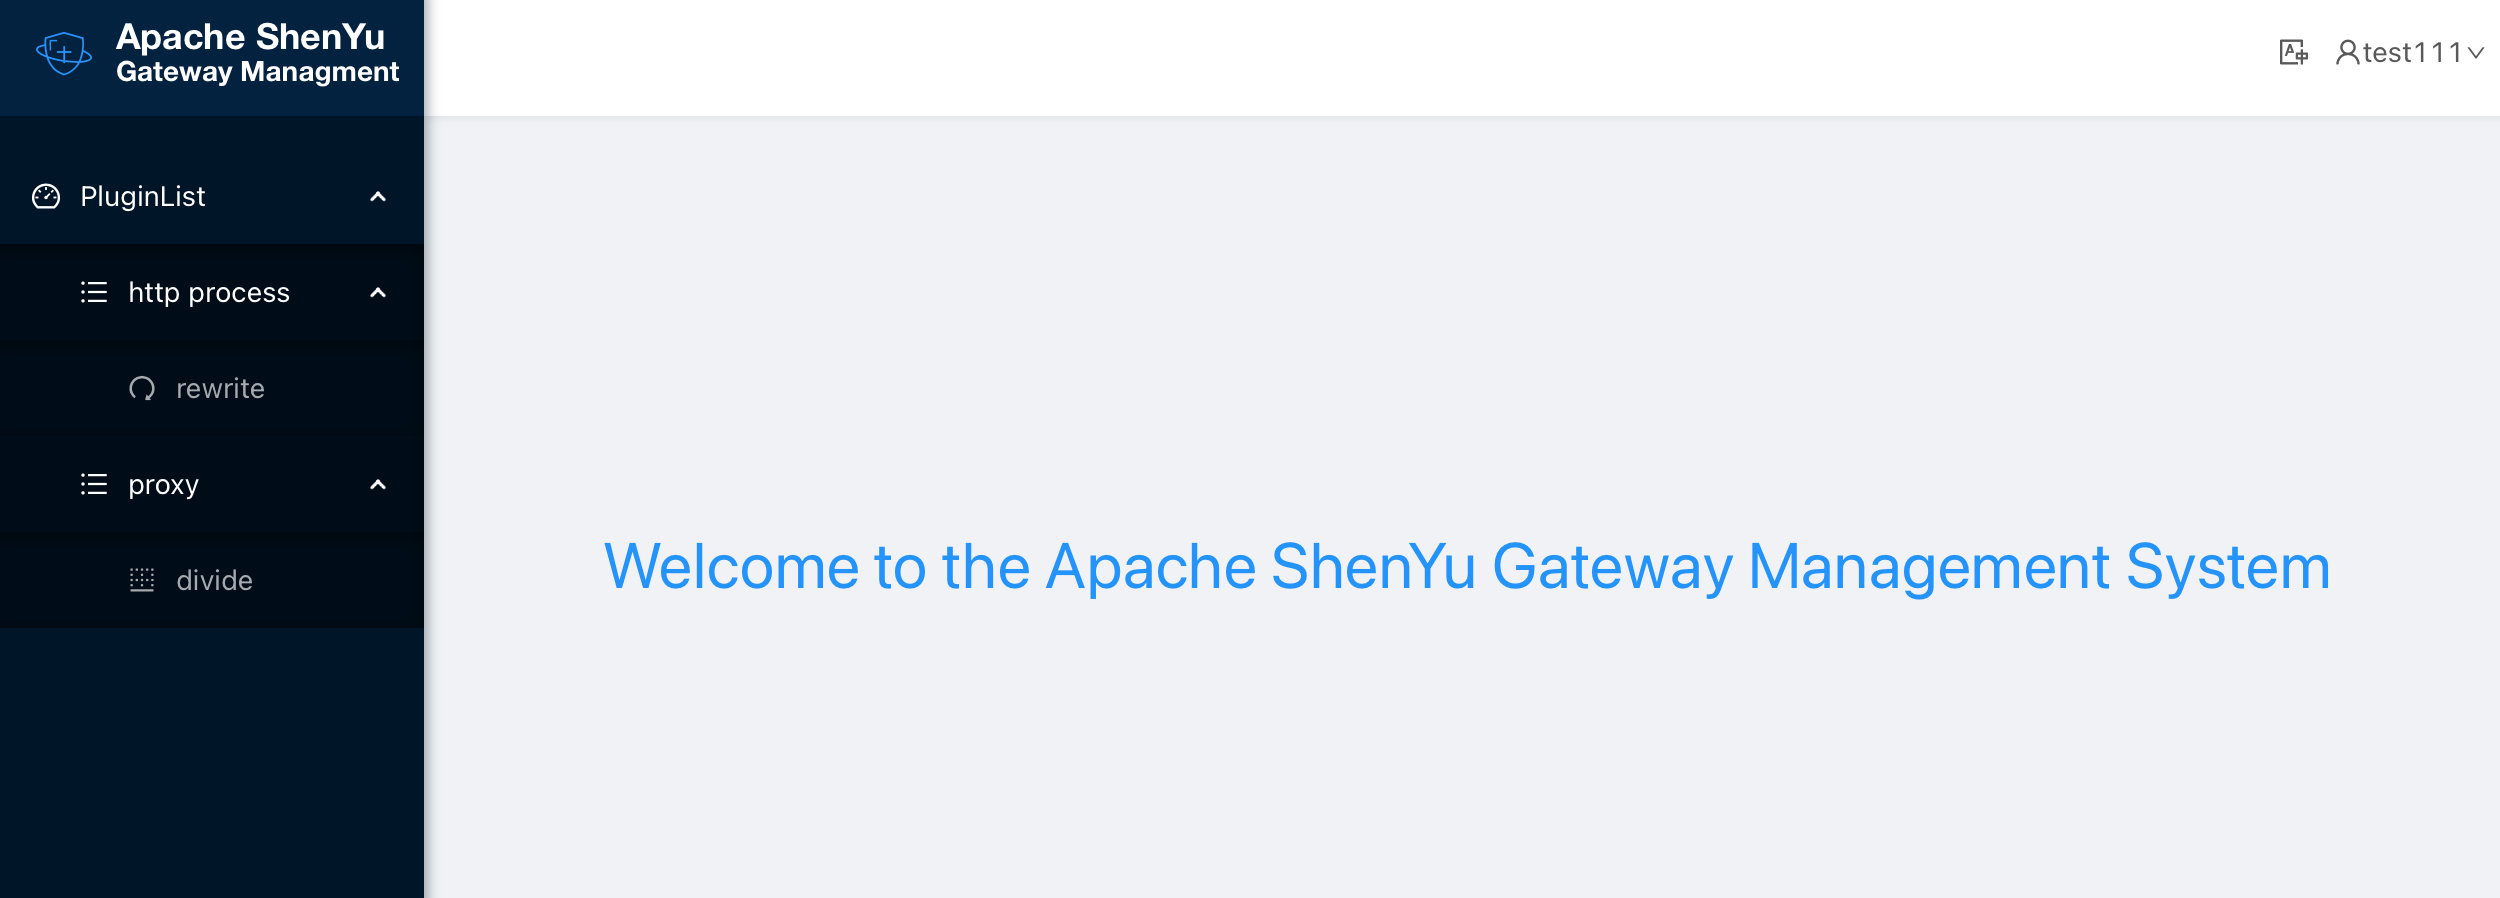Select the http process submenu label
Image resolution: width=2500 pixels, height=898 pixels.
click(209, 293)
